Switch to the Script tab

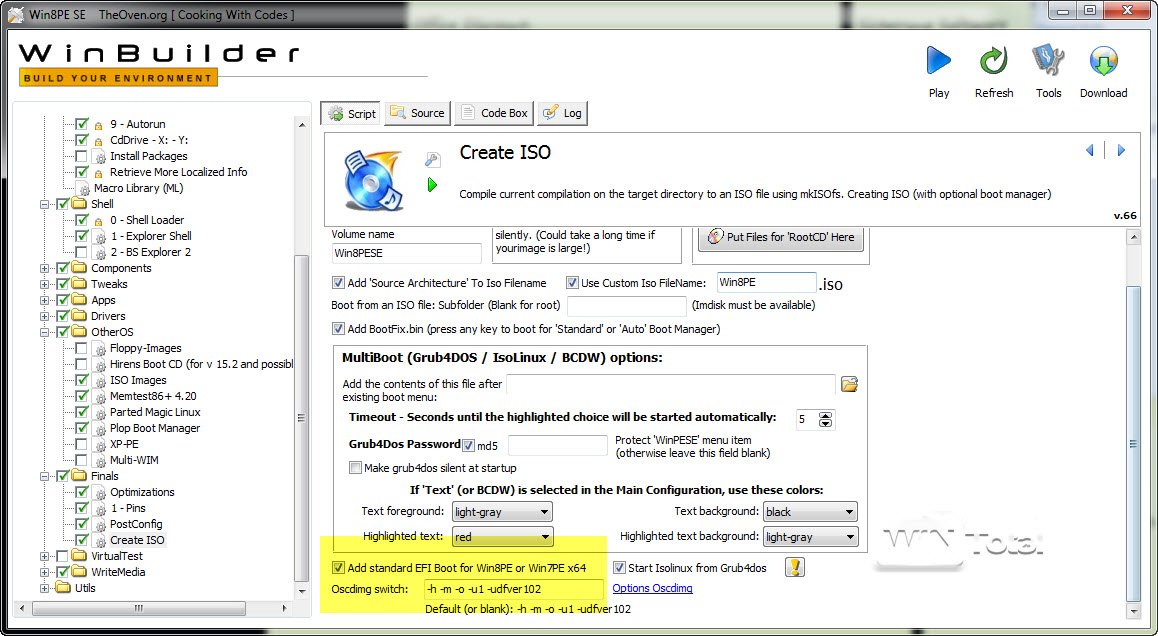351,114
